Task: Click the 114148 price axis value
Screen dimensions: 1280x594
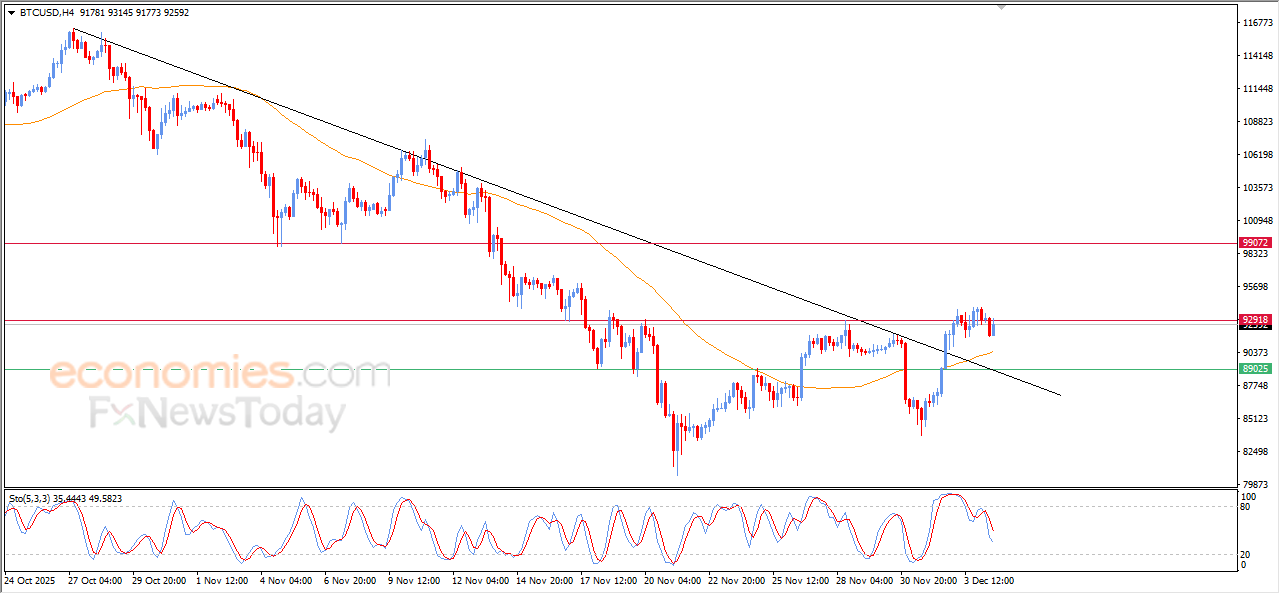Action: click(1256, 56)
